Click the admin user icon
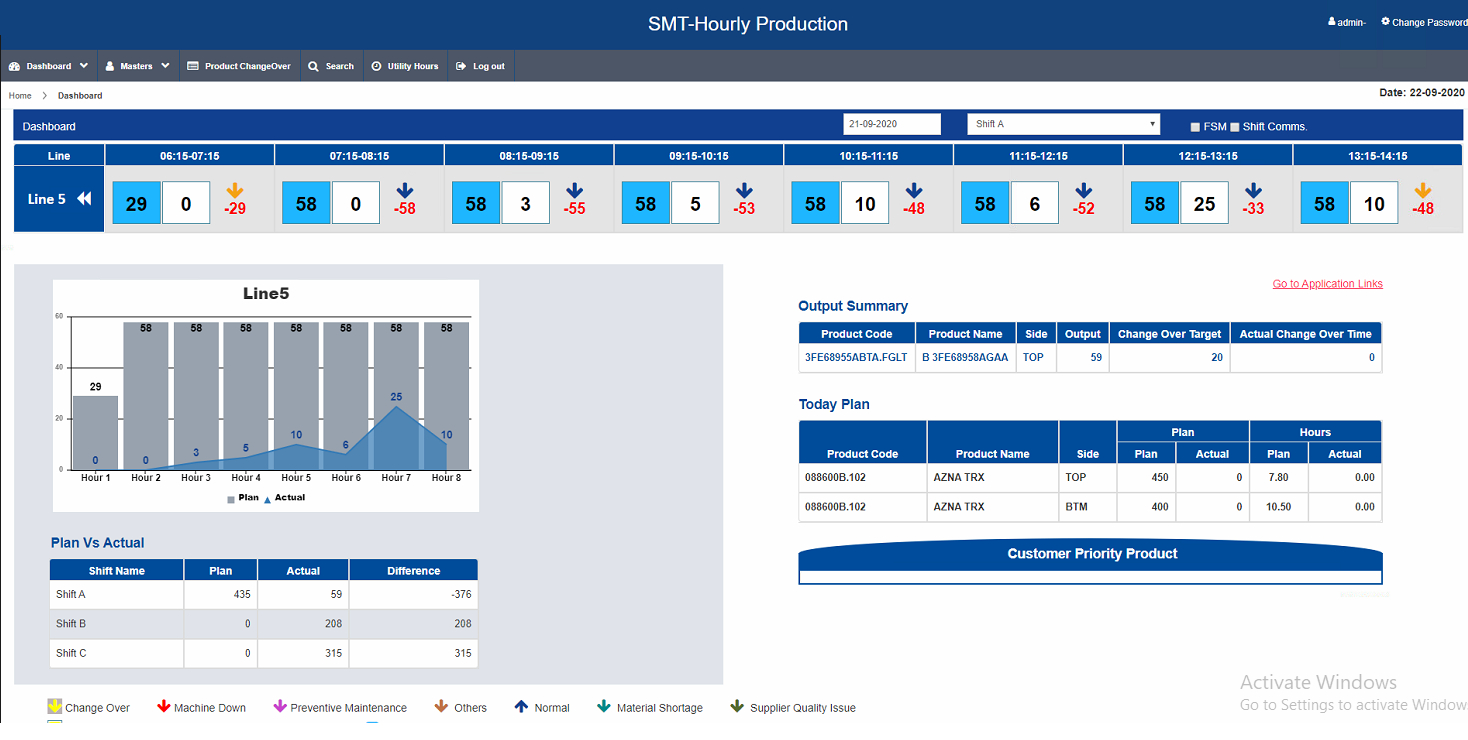1468x740 pixels. click(1331, 22)
